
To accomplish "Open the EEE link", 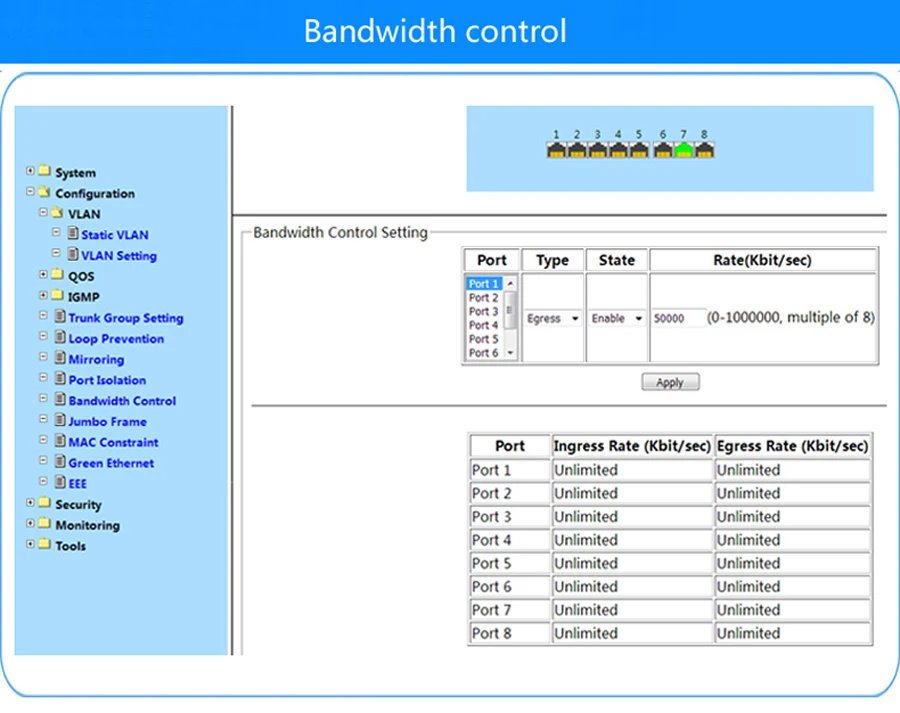I will (x=77, y=483).
